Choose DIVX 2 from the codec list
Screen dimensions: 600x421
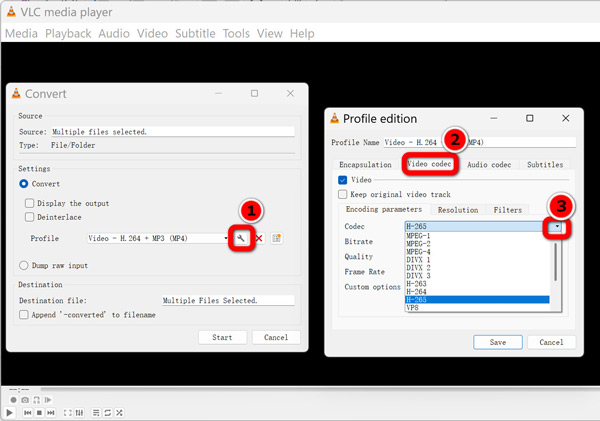pyautogui.click(x=477, y=268)
